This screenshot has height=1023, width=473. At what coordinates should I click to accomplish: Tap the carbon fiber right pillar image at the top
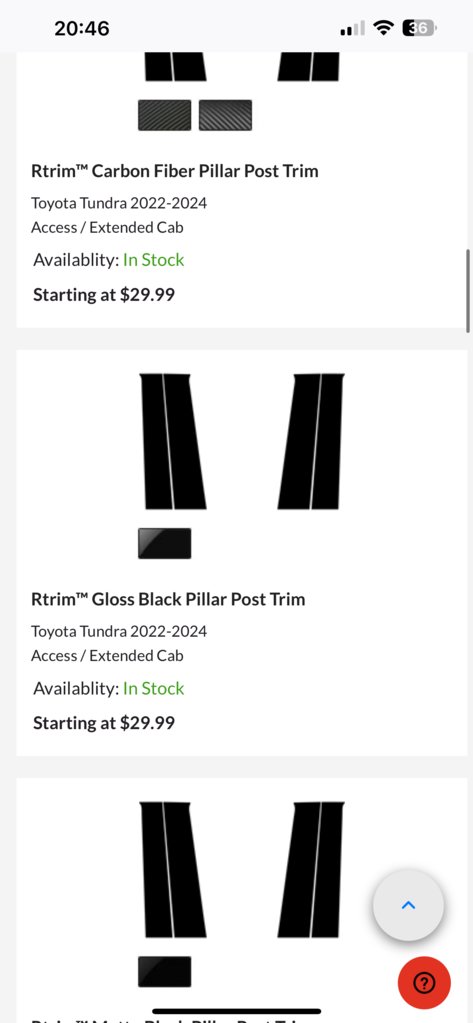click(309, 67)
